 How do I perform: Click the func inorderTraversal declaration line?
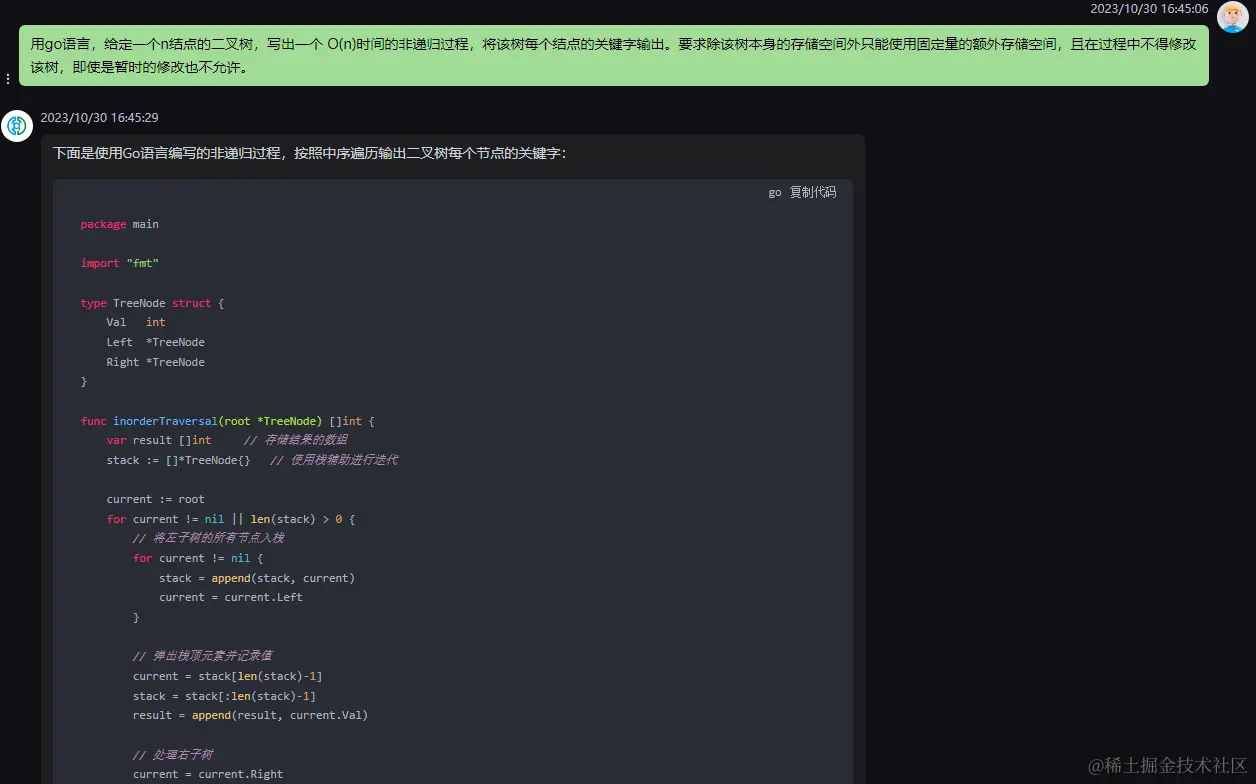tap(227, 421)
